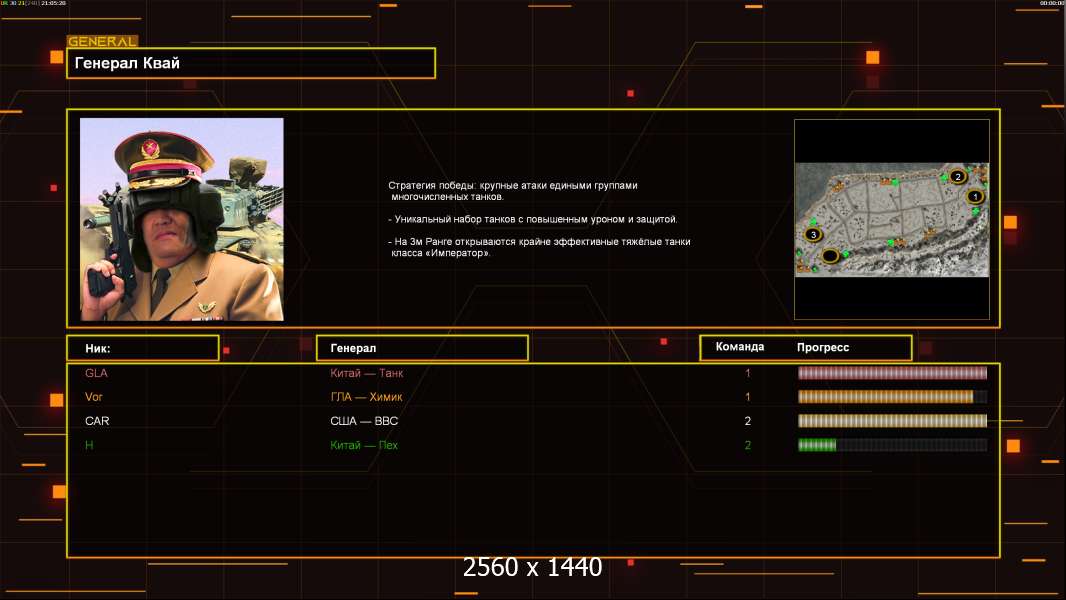Image resolution: width=1066 pixels, height=600 pixels.
Task: Click the "США — ВВС" general entry
Action: (x=364, y=421)
